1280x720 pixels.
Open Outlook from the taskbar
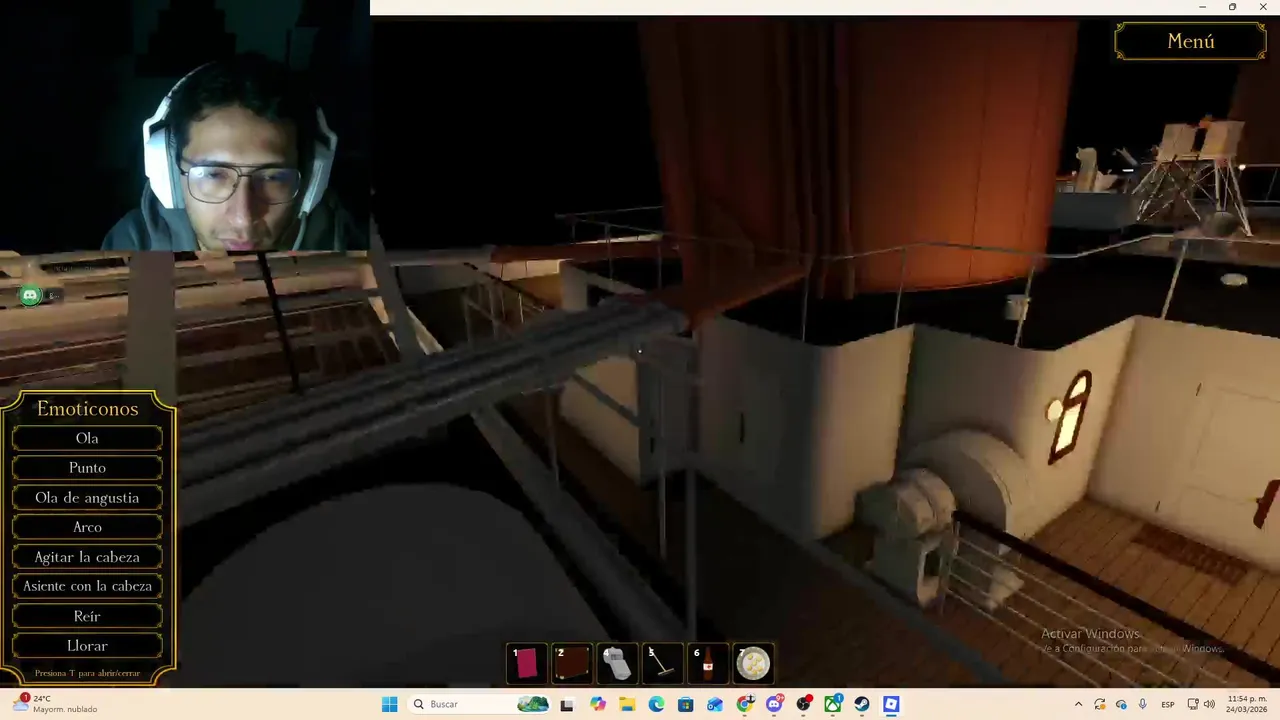click(x=714, y=704)
